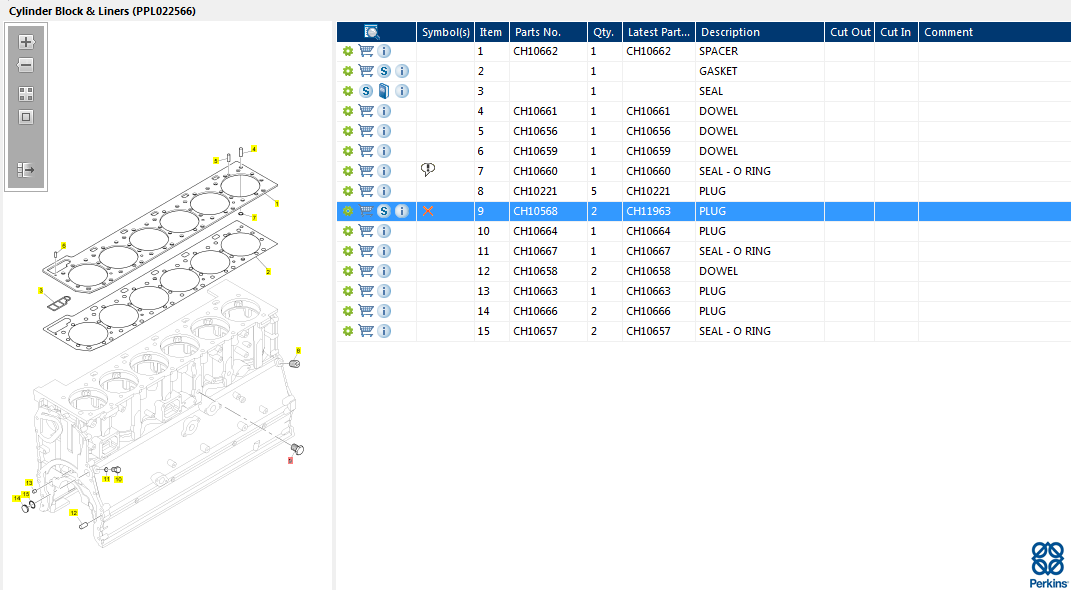The height and width of the screenshot is (590, 1071).
Task: Click the Cut In column header
Action: coord(896,32)
